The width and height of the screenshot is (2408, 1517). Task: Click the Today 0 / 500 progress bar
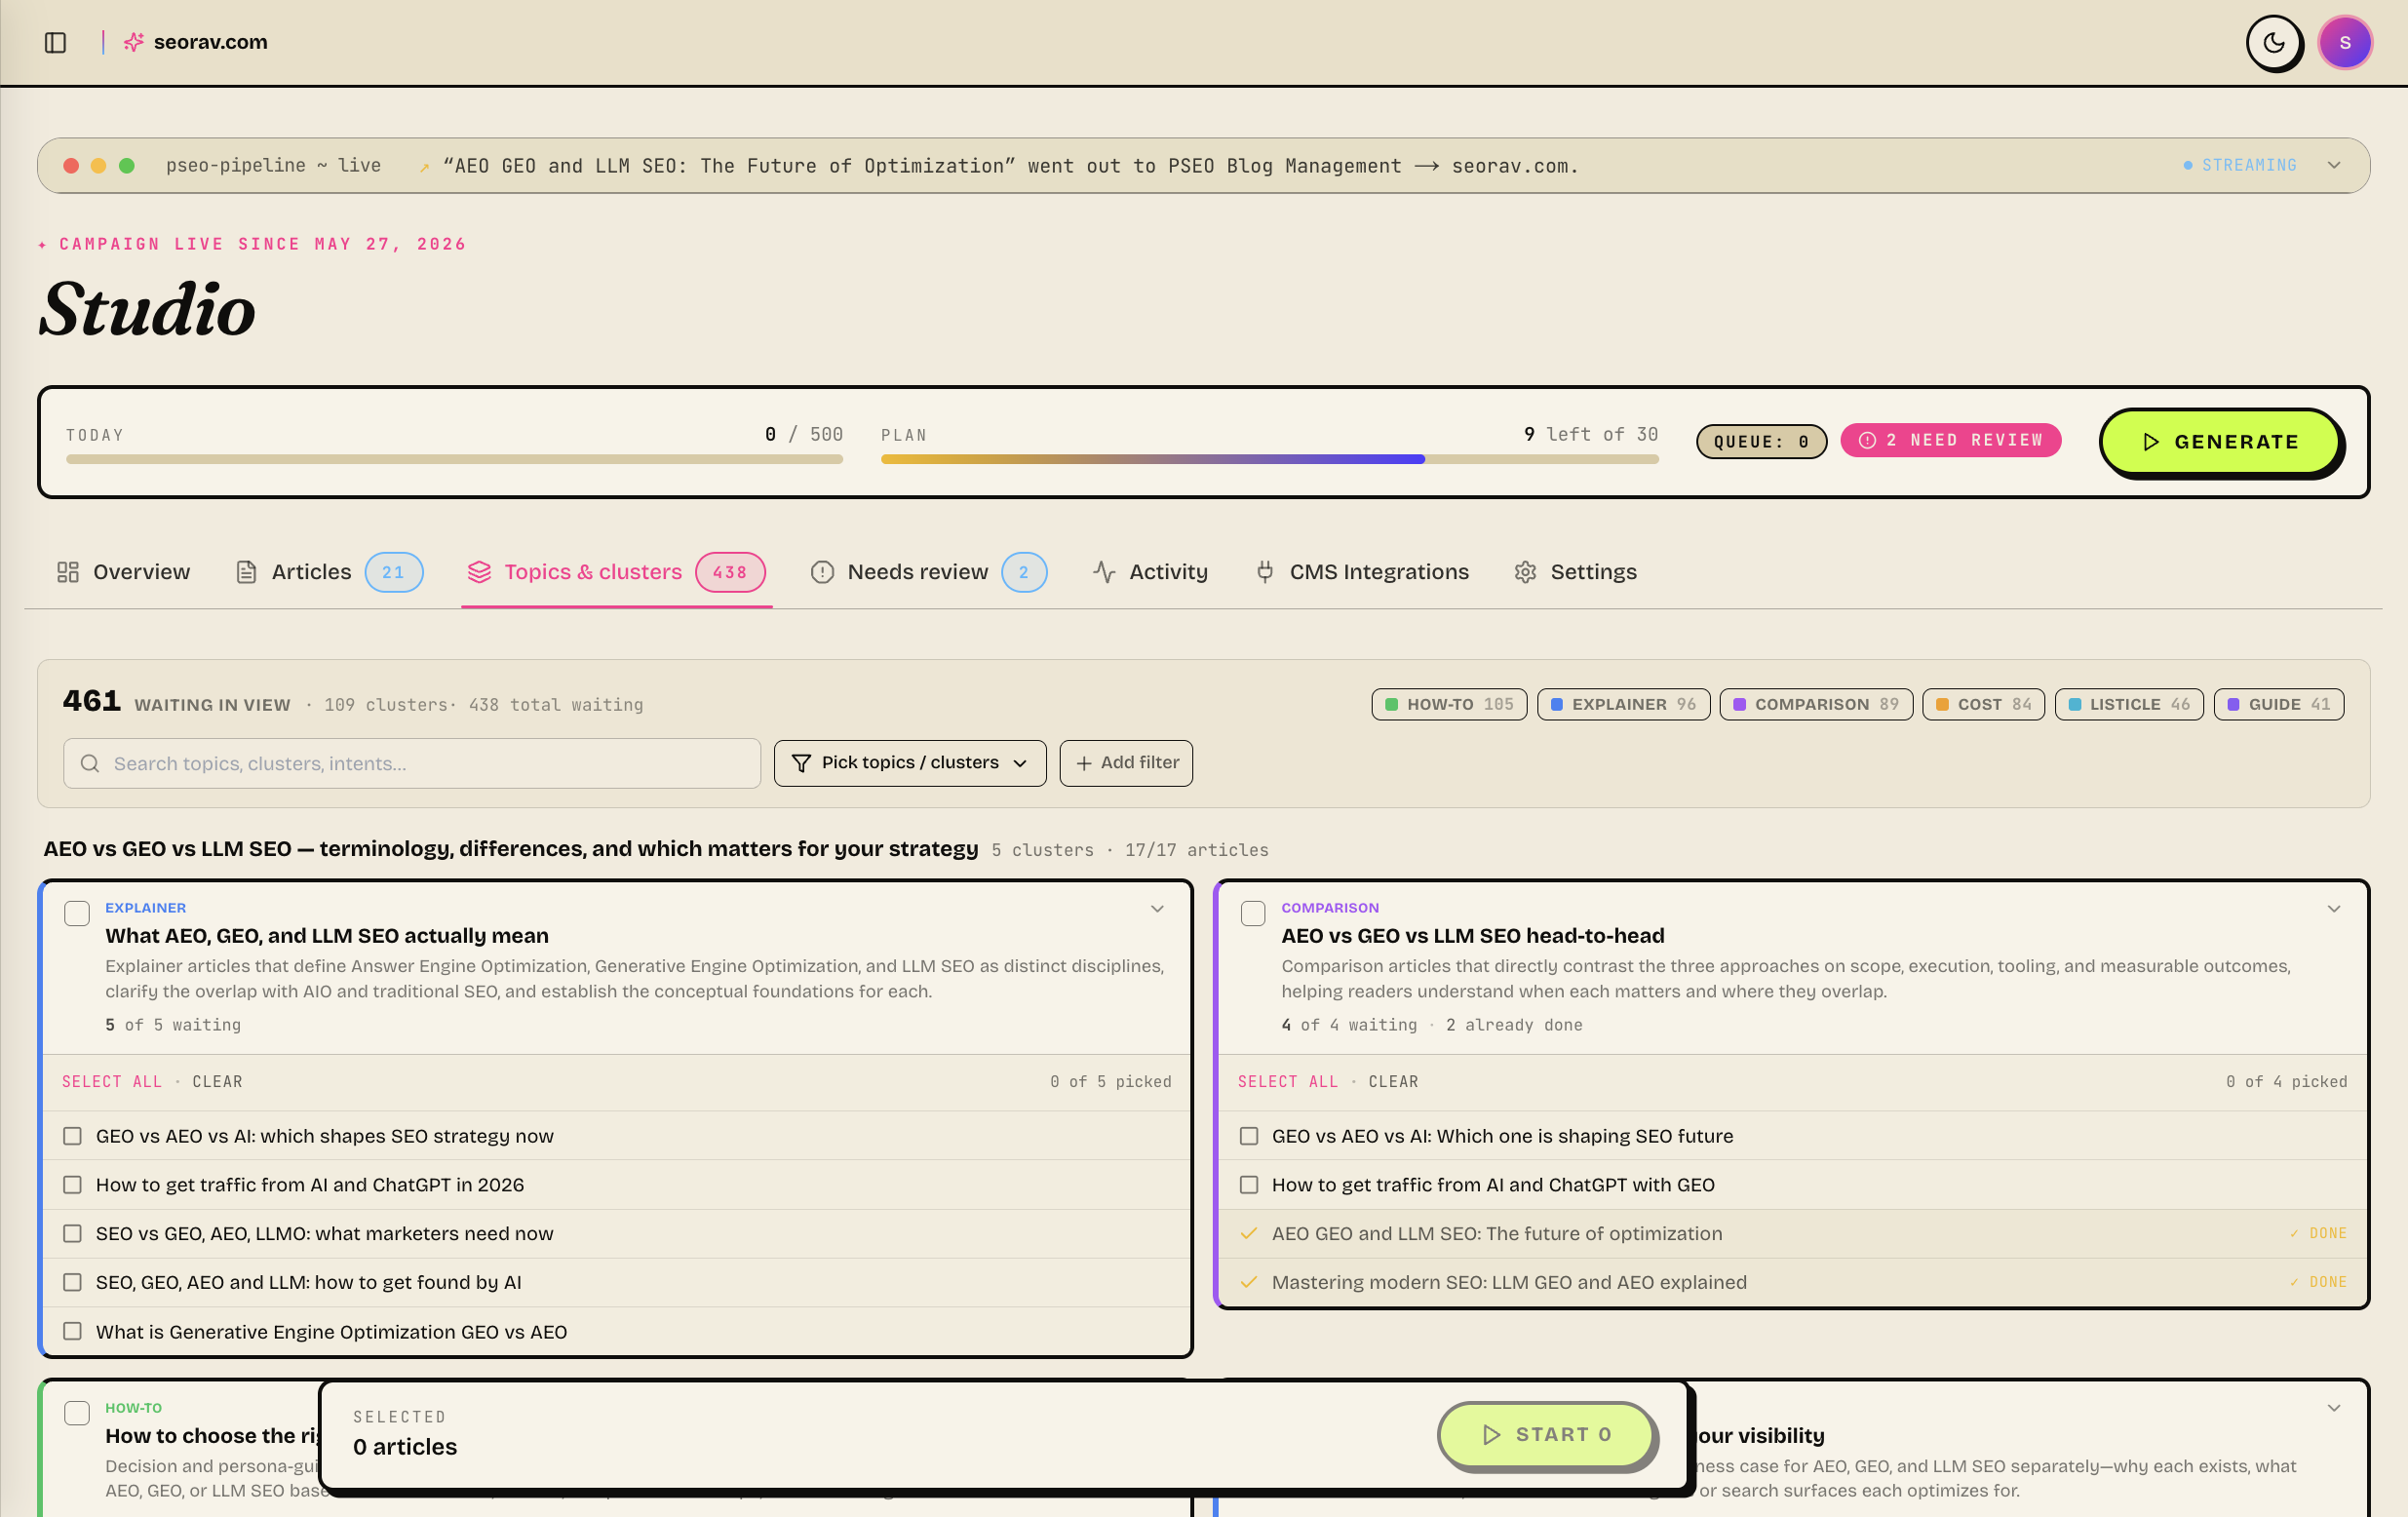[454, 459]
